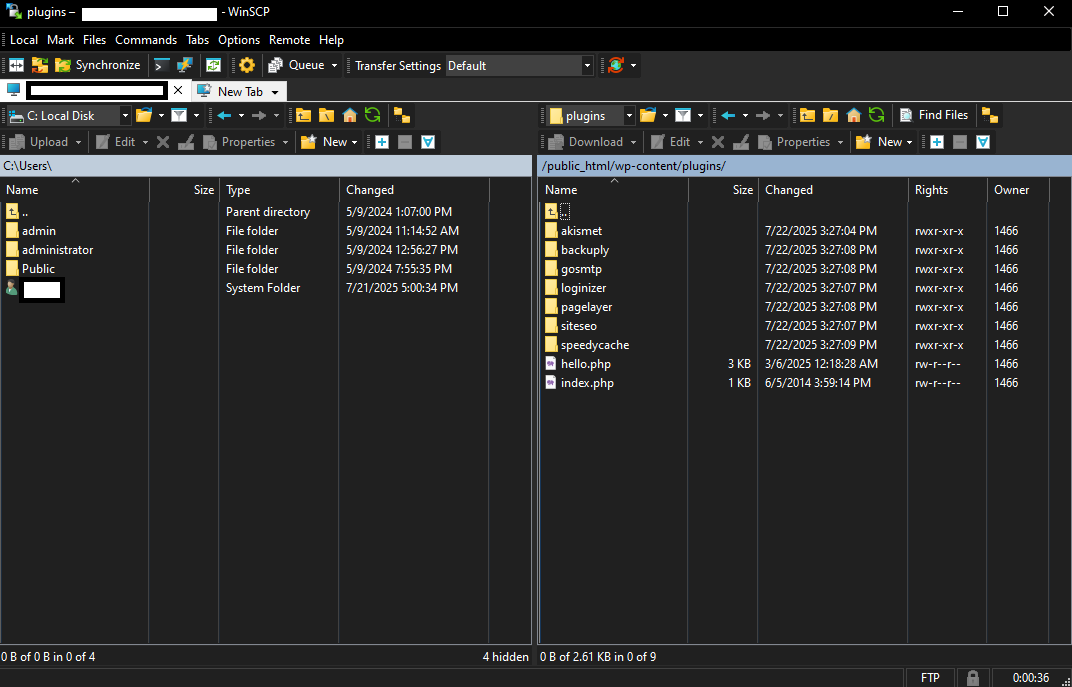
Task: Select the local administrator folder
Action: (57, 250)
